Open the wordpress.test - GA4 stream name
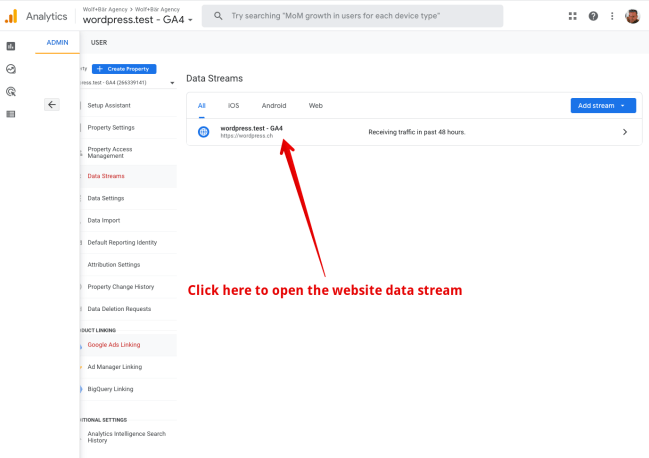Viewport: 649px width, 458px height. pyautogui.click(x=251, y=128)
